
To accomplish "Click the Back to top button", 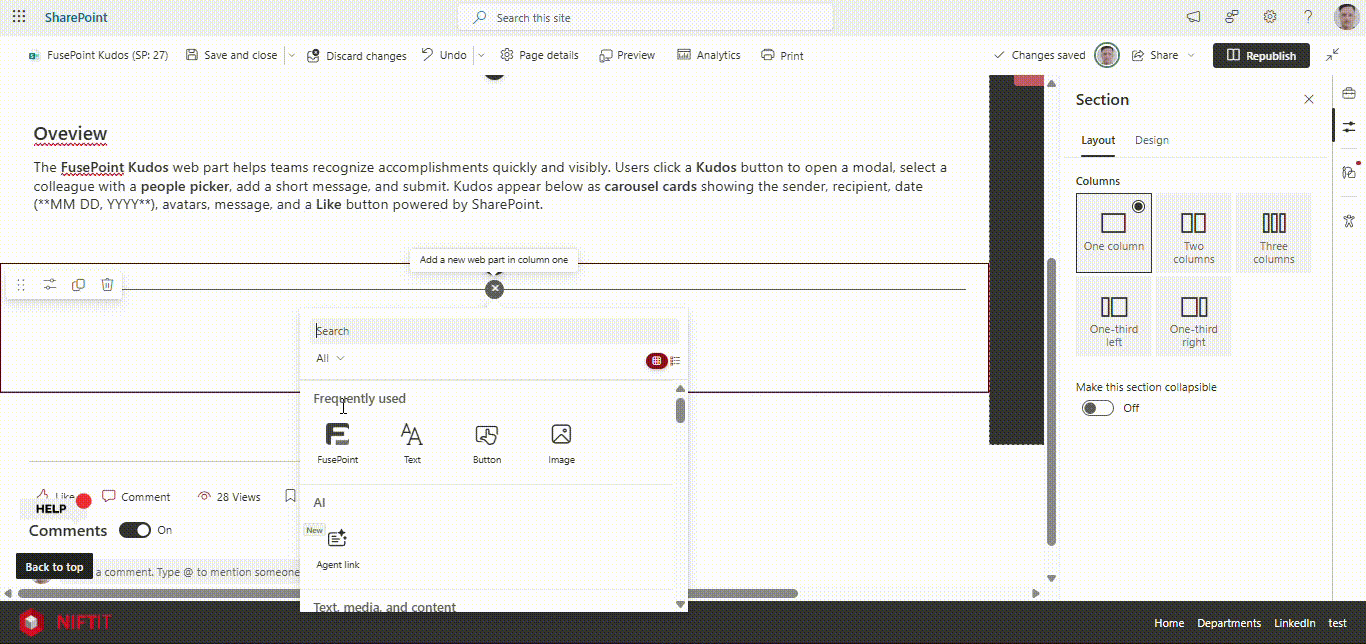I will [x=54, y=567].
